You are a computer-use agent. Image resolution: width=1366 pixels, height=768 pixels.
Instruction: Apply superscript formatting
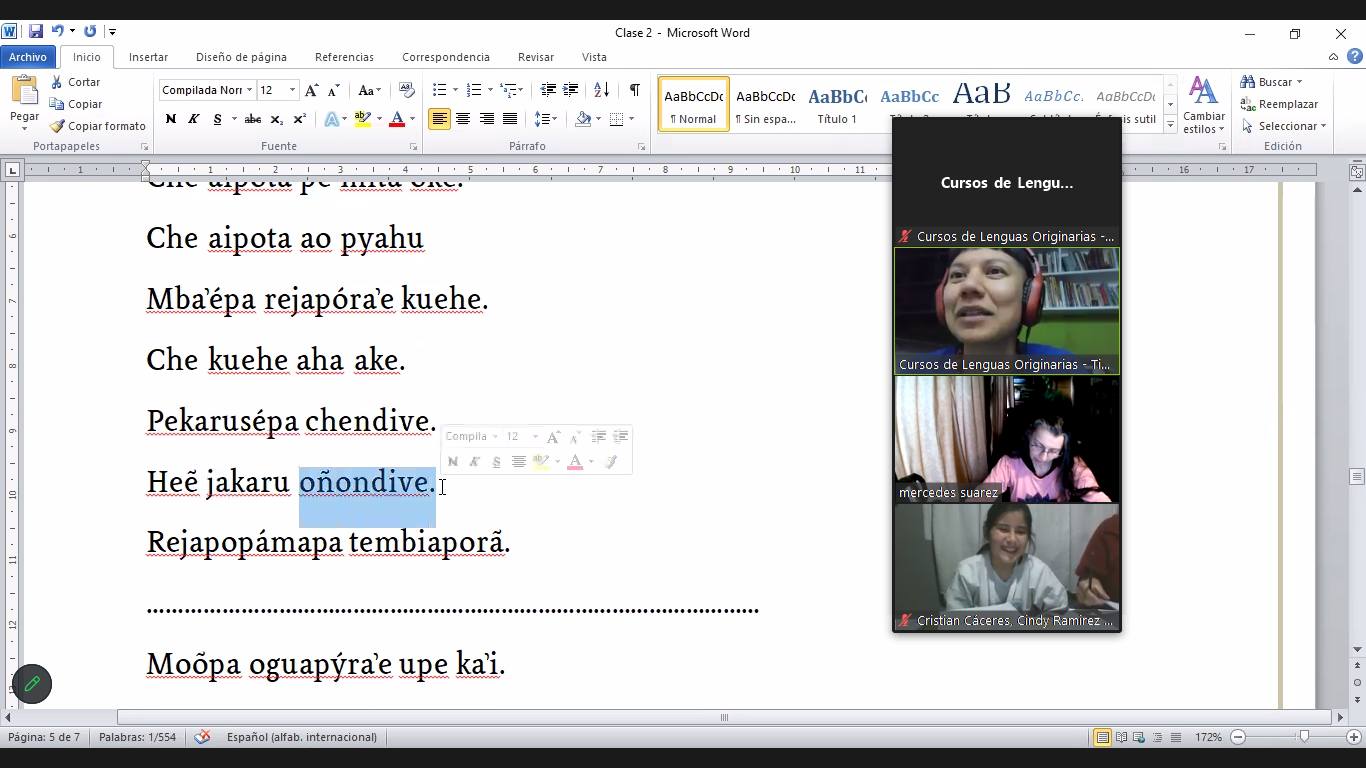coord(299,119)
